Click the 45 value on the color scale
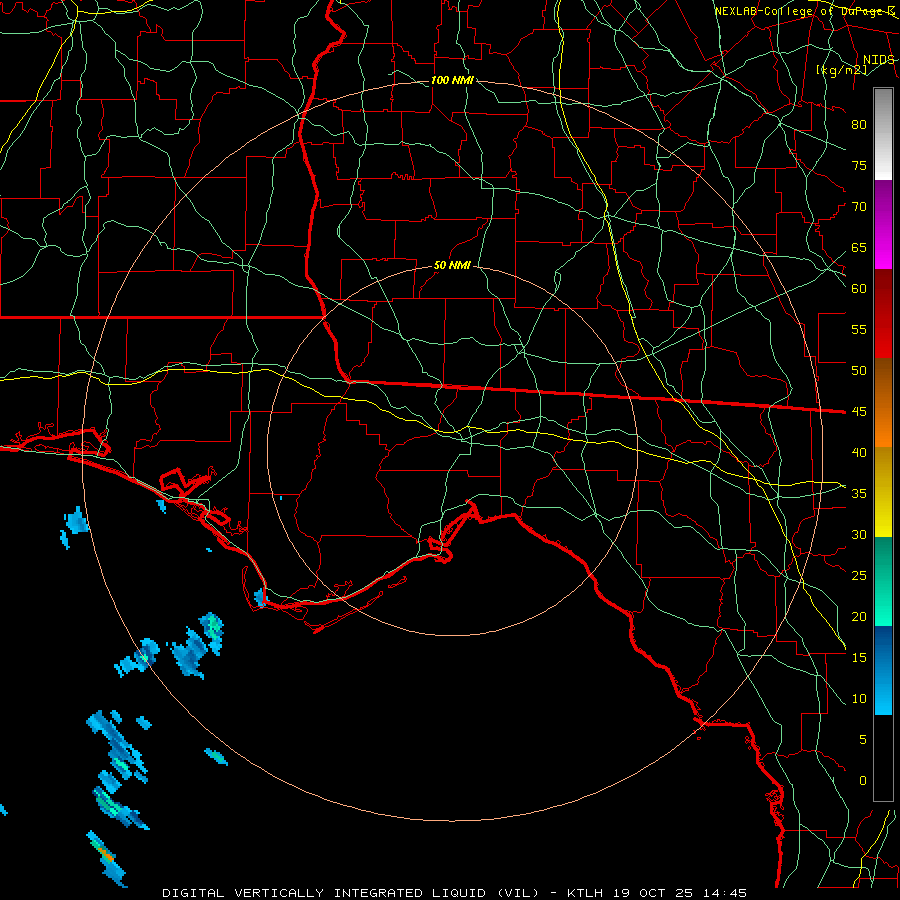Screen dimensions: 900x900 859,412
